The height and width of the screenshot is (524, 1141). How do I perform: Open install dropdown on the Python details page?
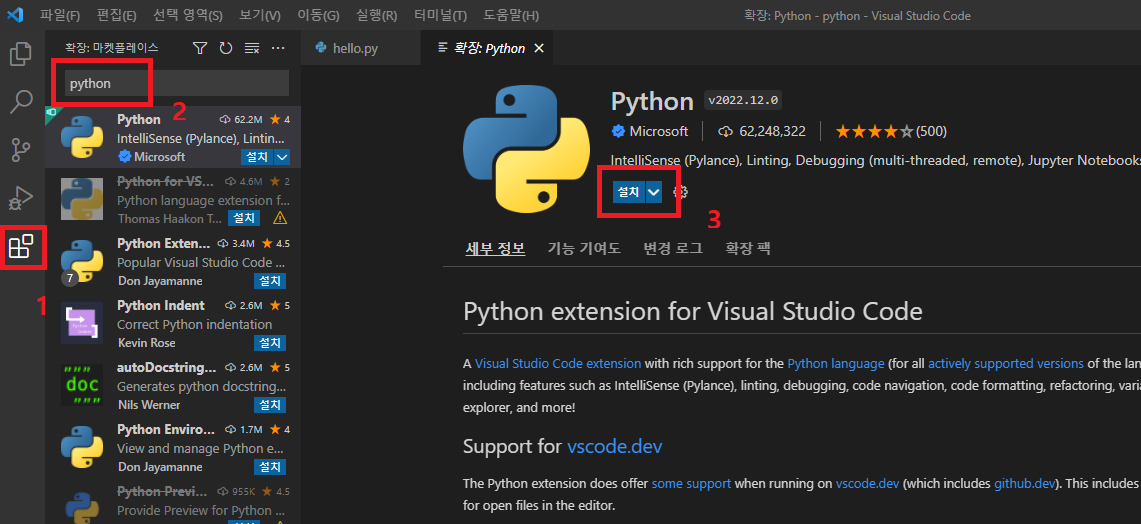(x=654, y=192)
